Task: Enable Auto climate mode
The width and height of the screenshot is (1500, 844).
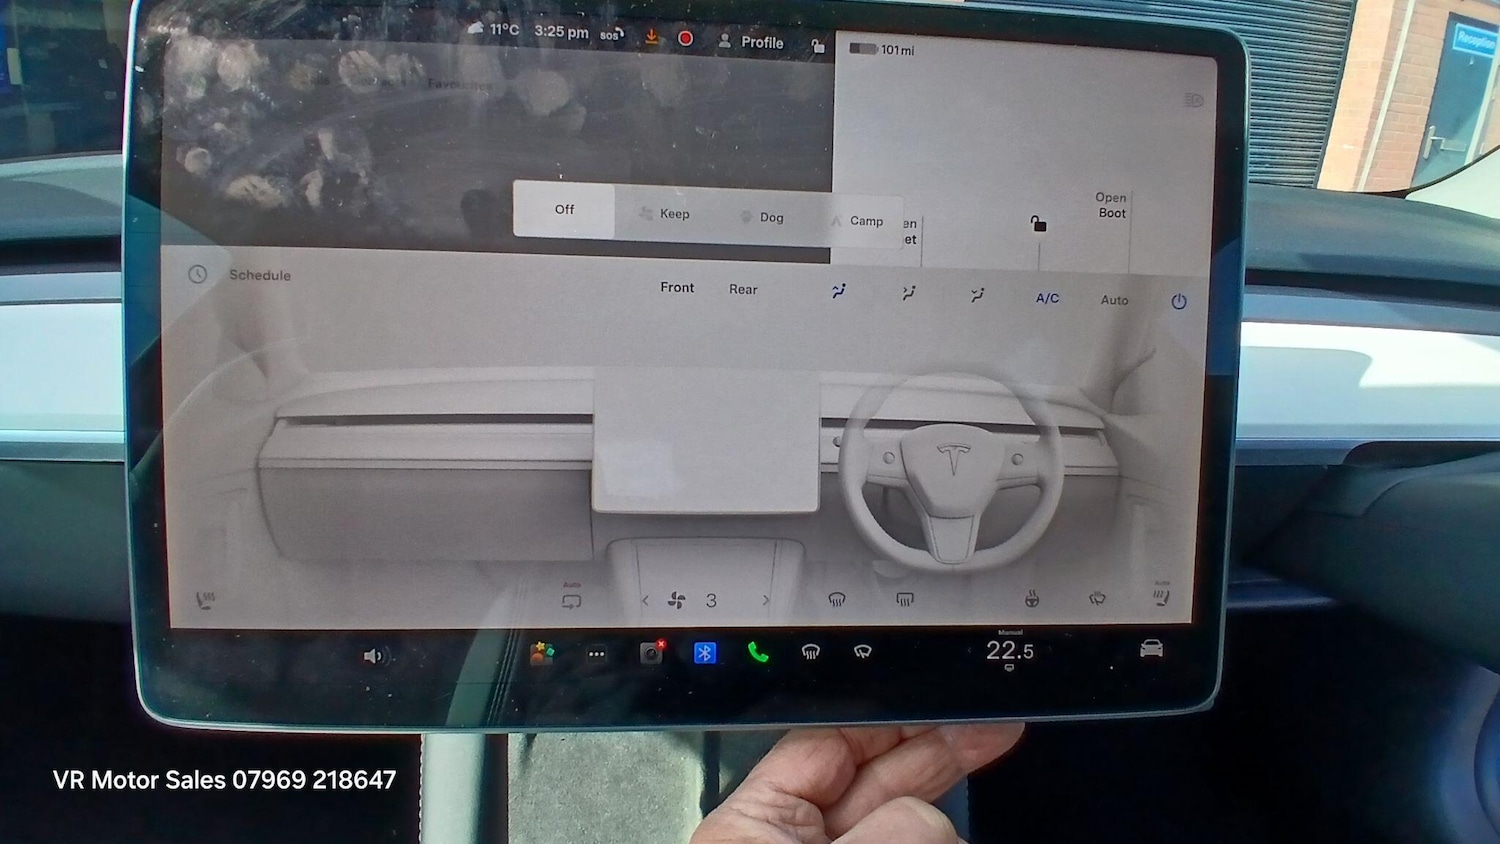Action: (1113, 300)
